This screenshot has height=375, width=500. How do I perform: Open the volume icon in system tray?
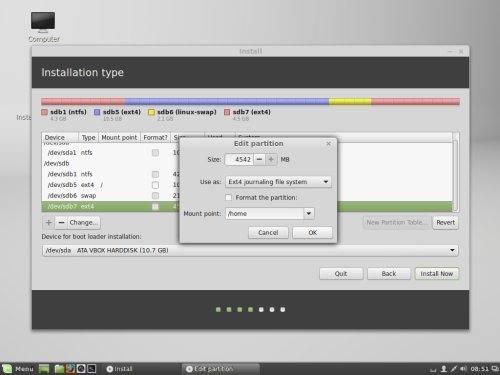tap(463, 369)
